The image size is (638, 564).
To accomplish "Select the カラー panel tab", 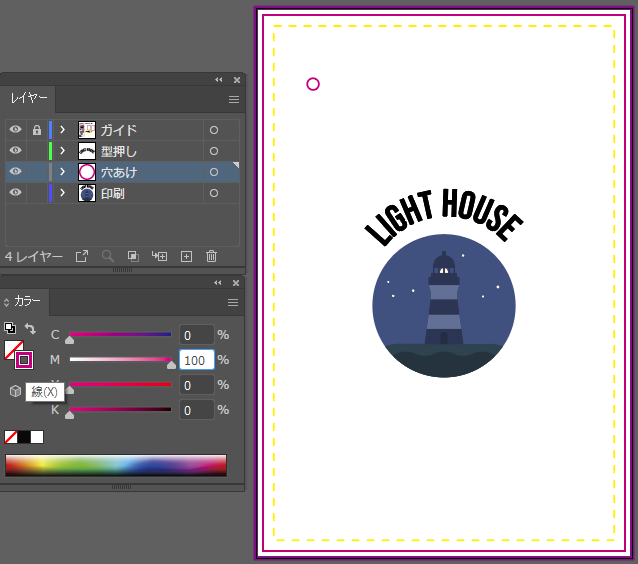I will (28, 301).
